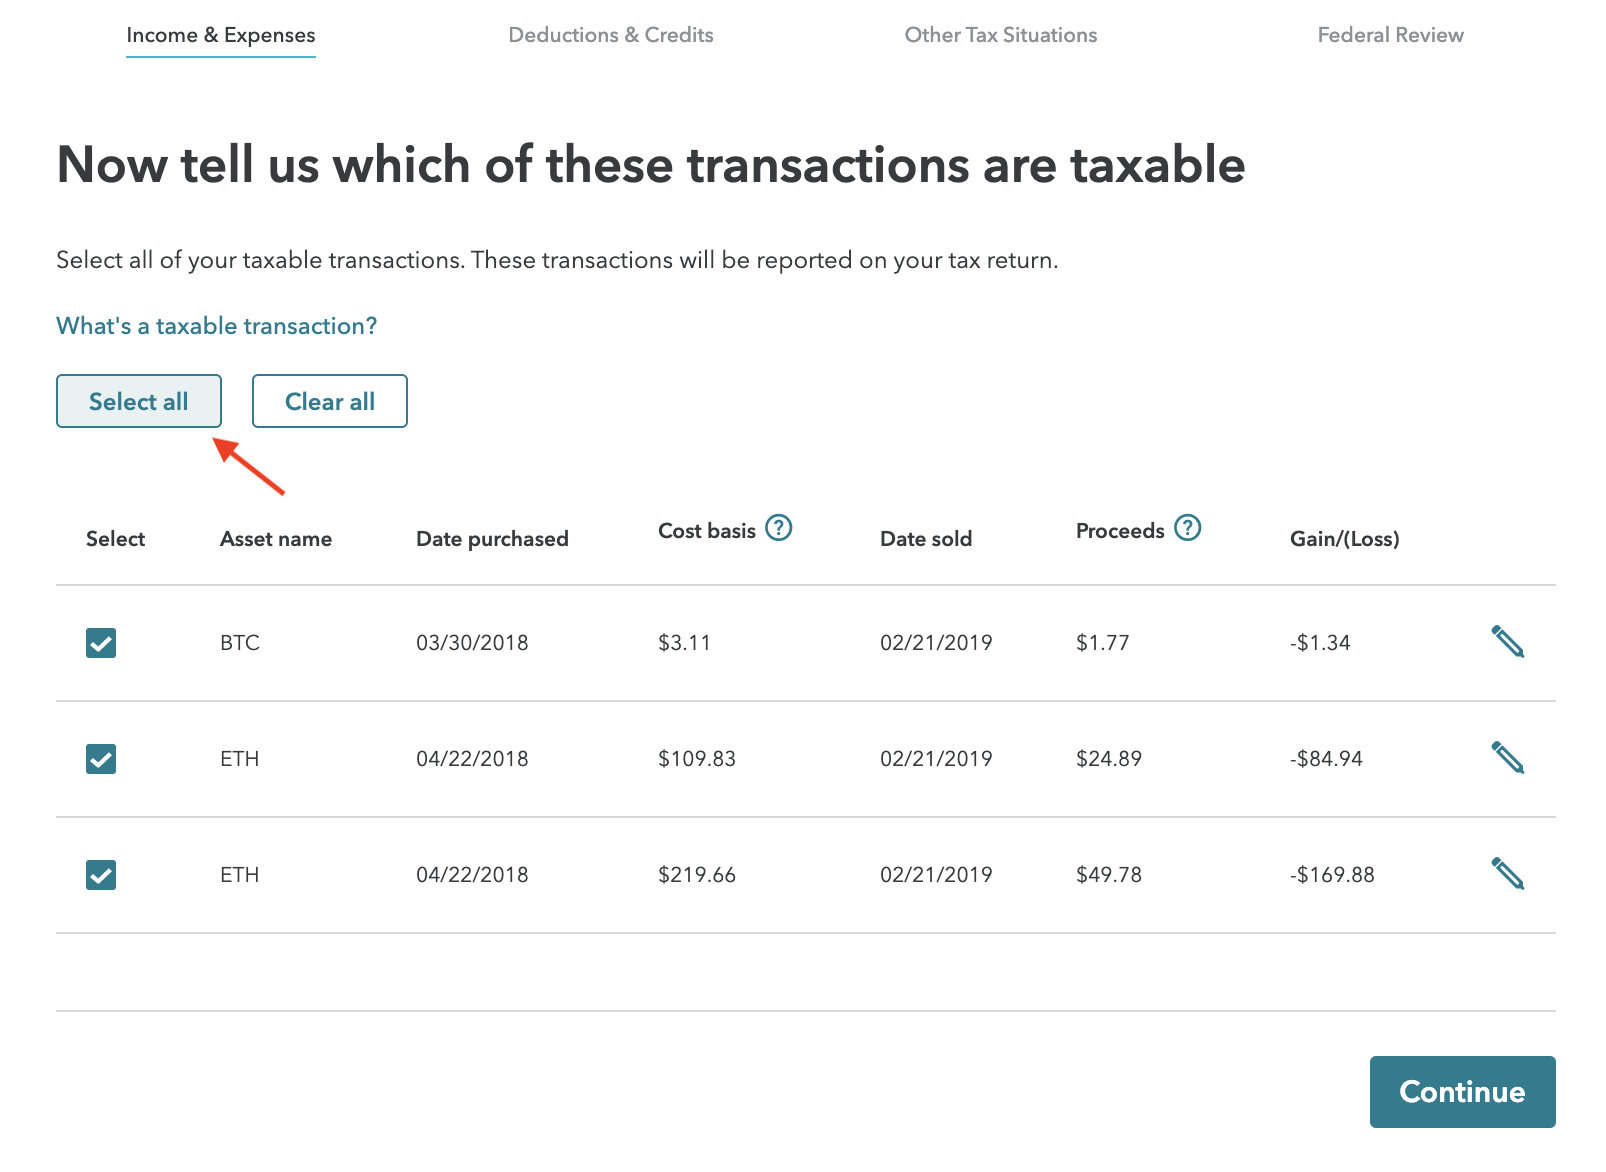Open the Proceeds help icon

(x=1187, y=527)
